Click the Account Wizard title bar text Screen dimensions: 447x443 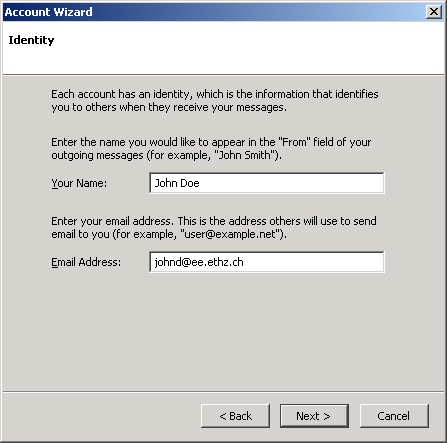pos(48,12)
